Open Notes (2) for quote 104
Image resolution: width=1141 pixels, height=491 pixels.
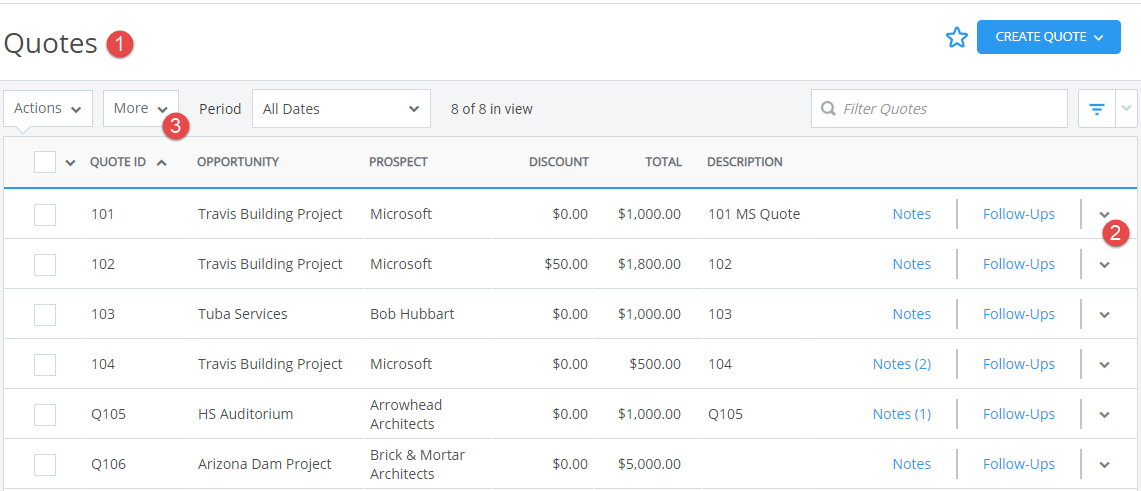[x=902, y=364]
